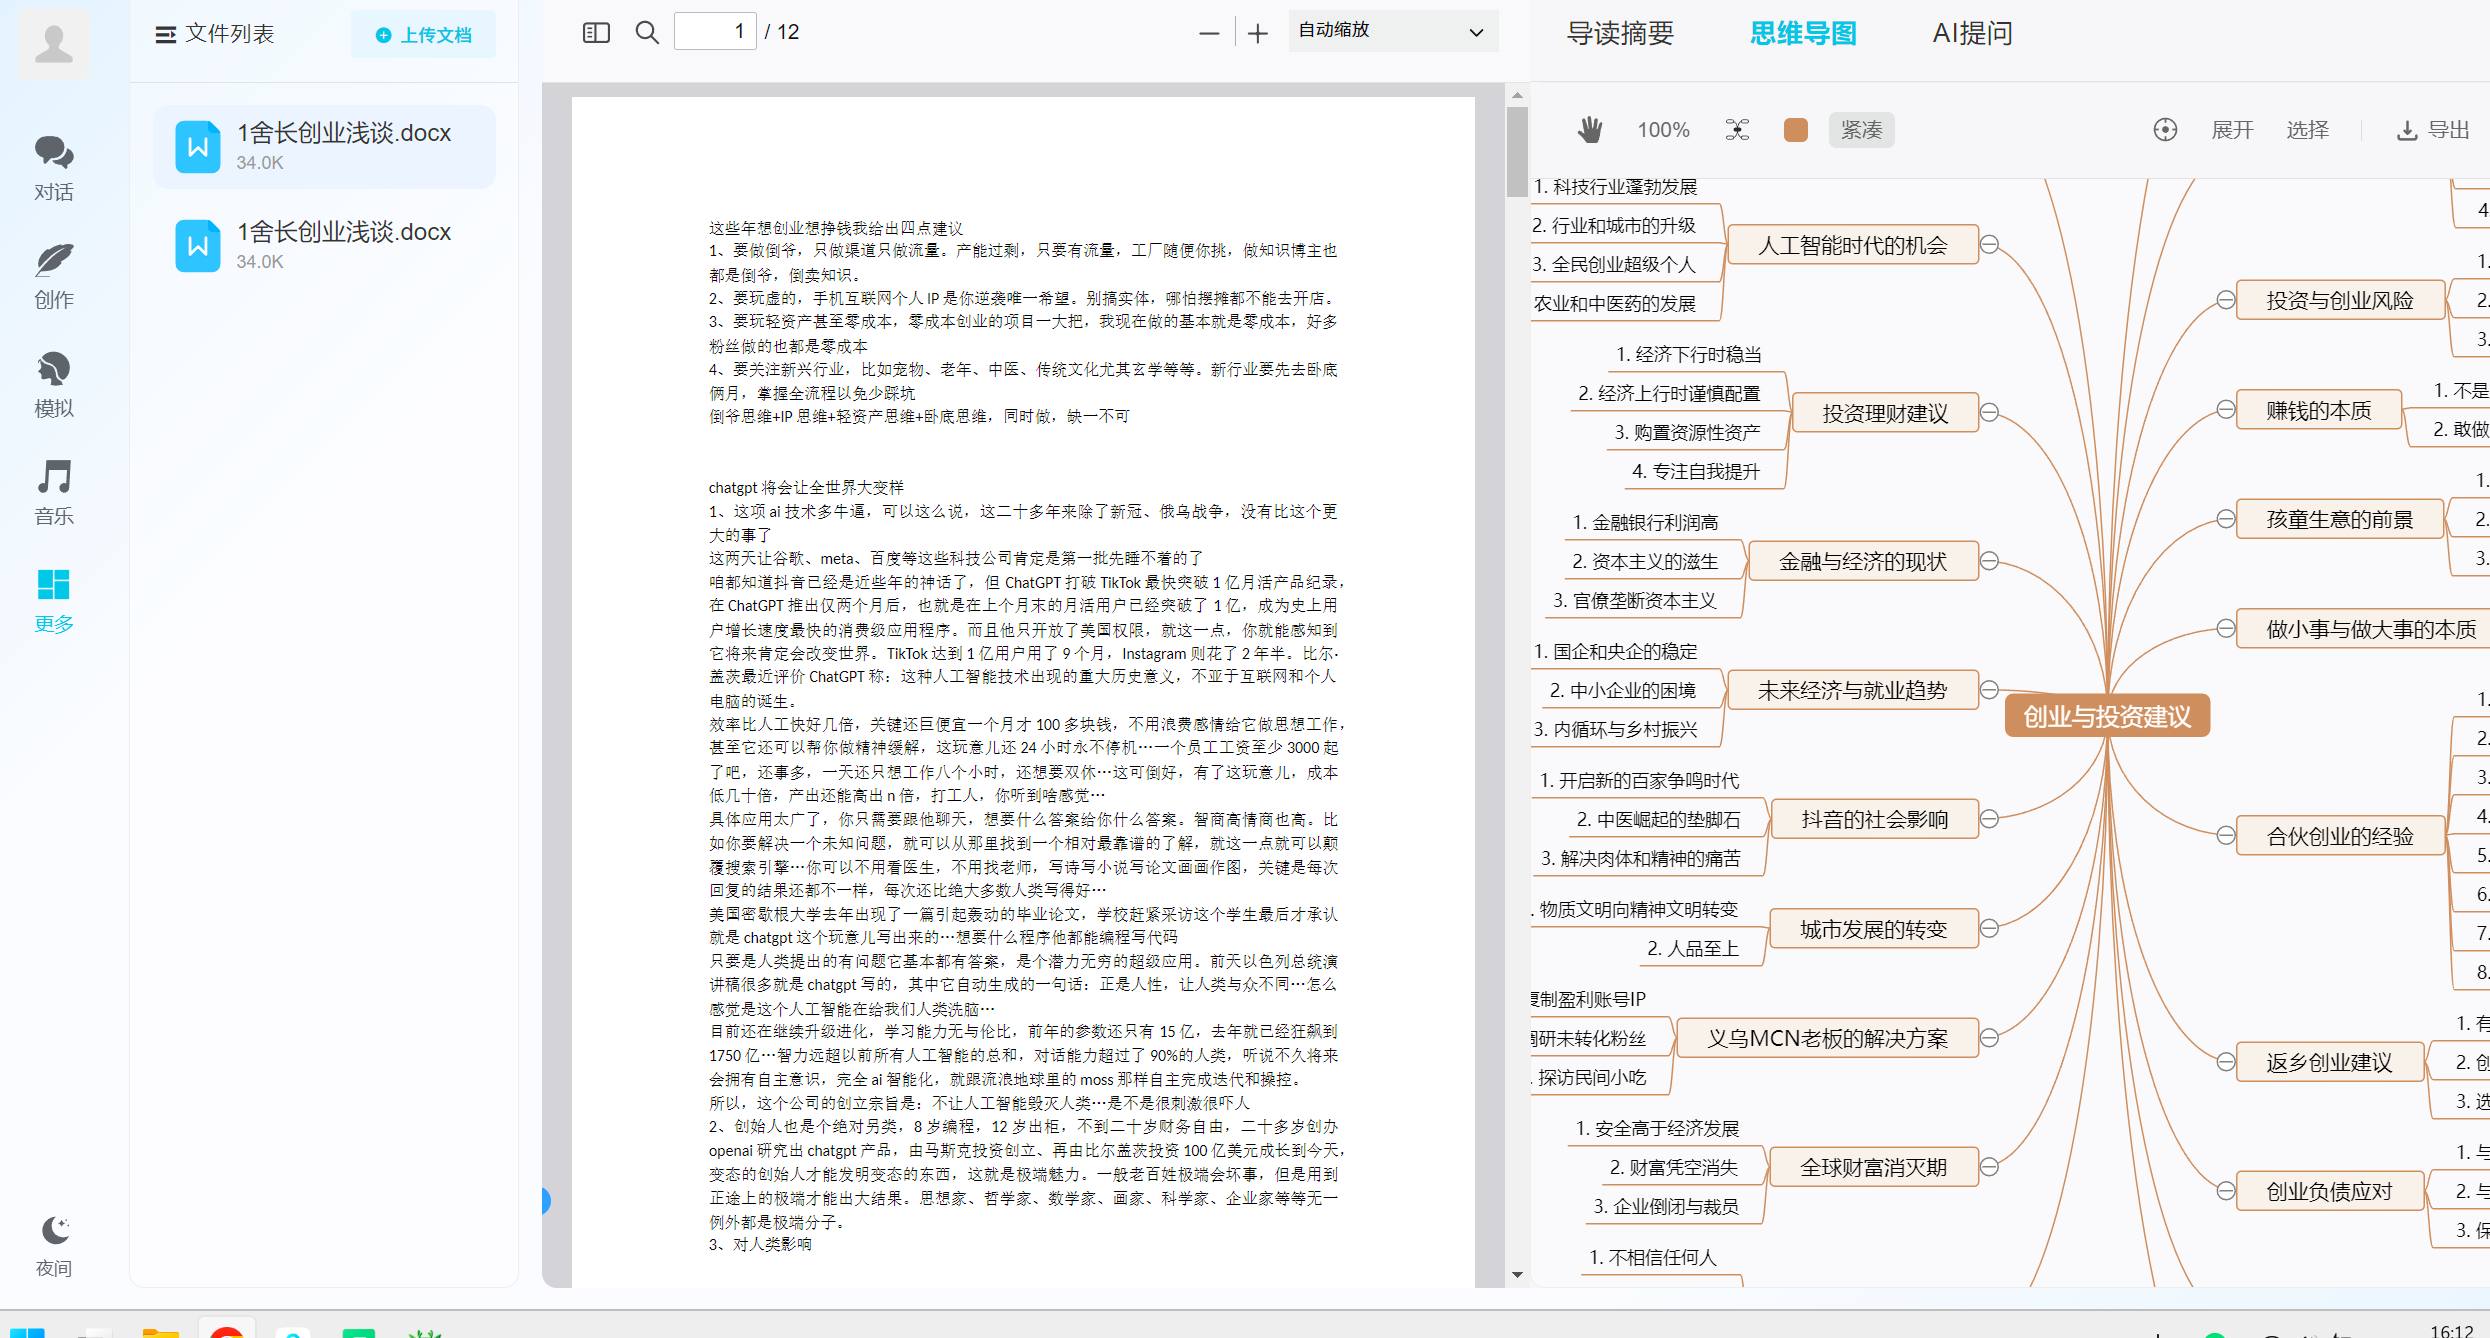Image resolution: width=2490 pixels, height=1338 pixels.
Task: Click document scrollbar down arrow
Action: click(x=1517, y=1274)
